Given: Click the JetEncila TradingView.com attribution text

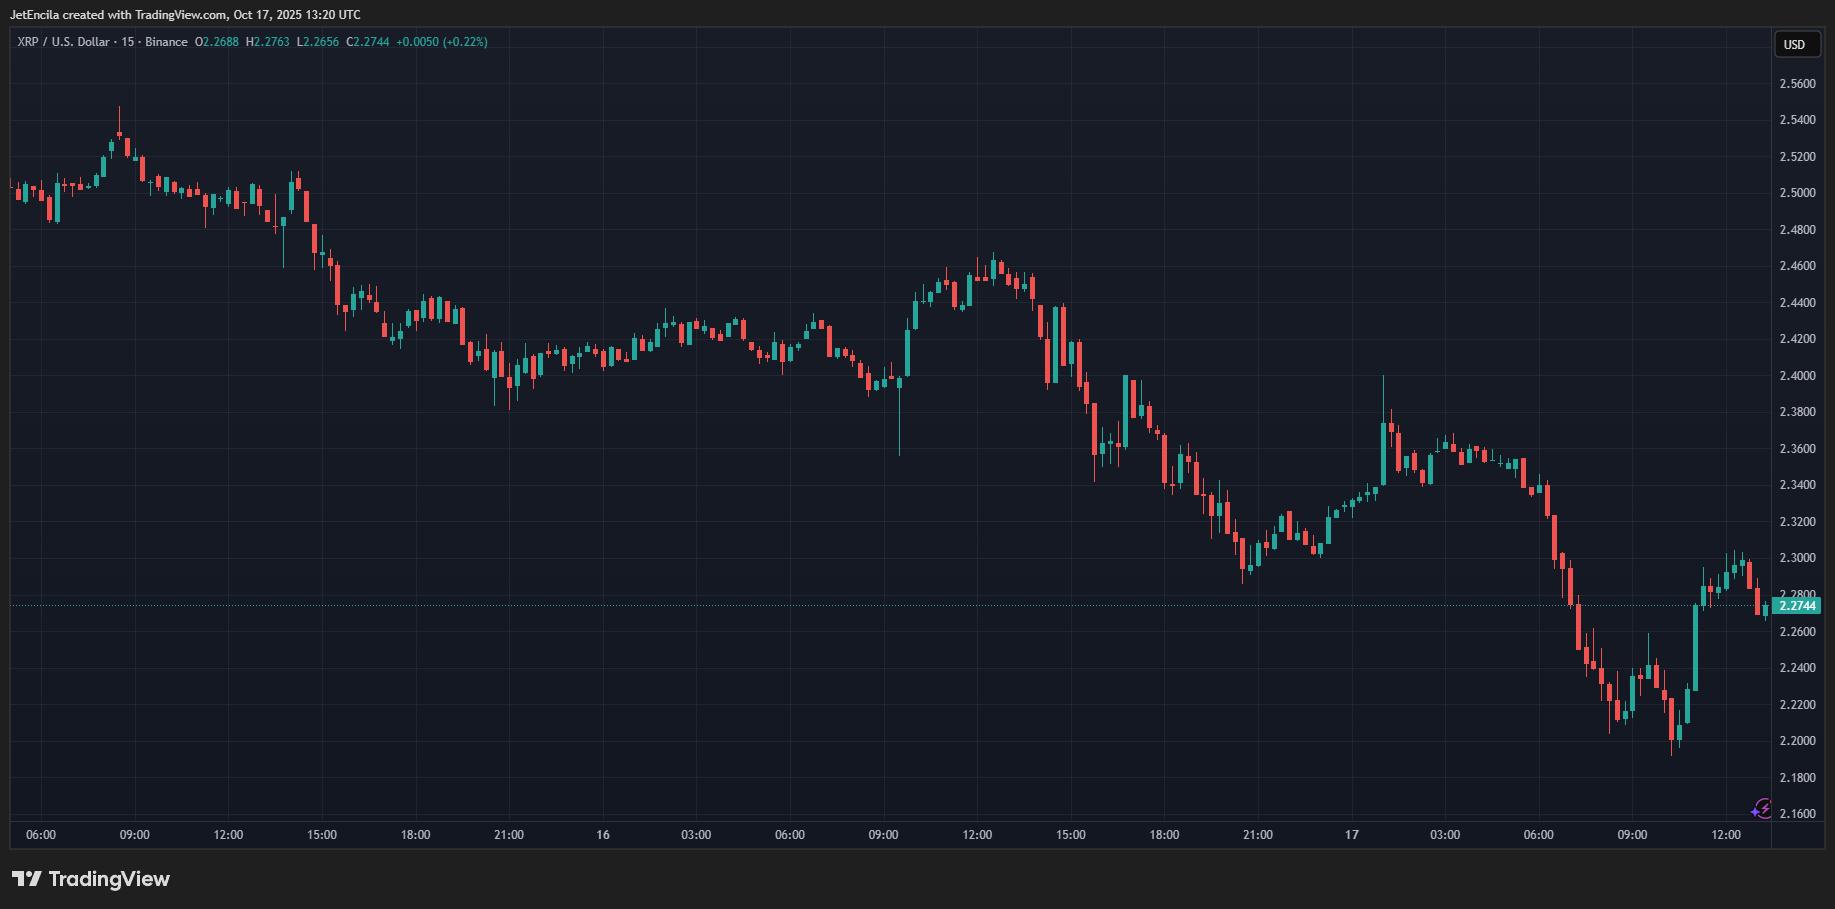Looking at the screenshot, I should (x=185, y=15).
